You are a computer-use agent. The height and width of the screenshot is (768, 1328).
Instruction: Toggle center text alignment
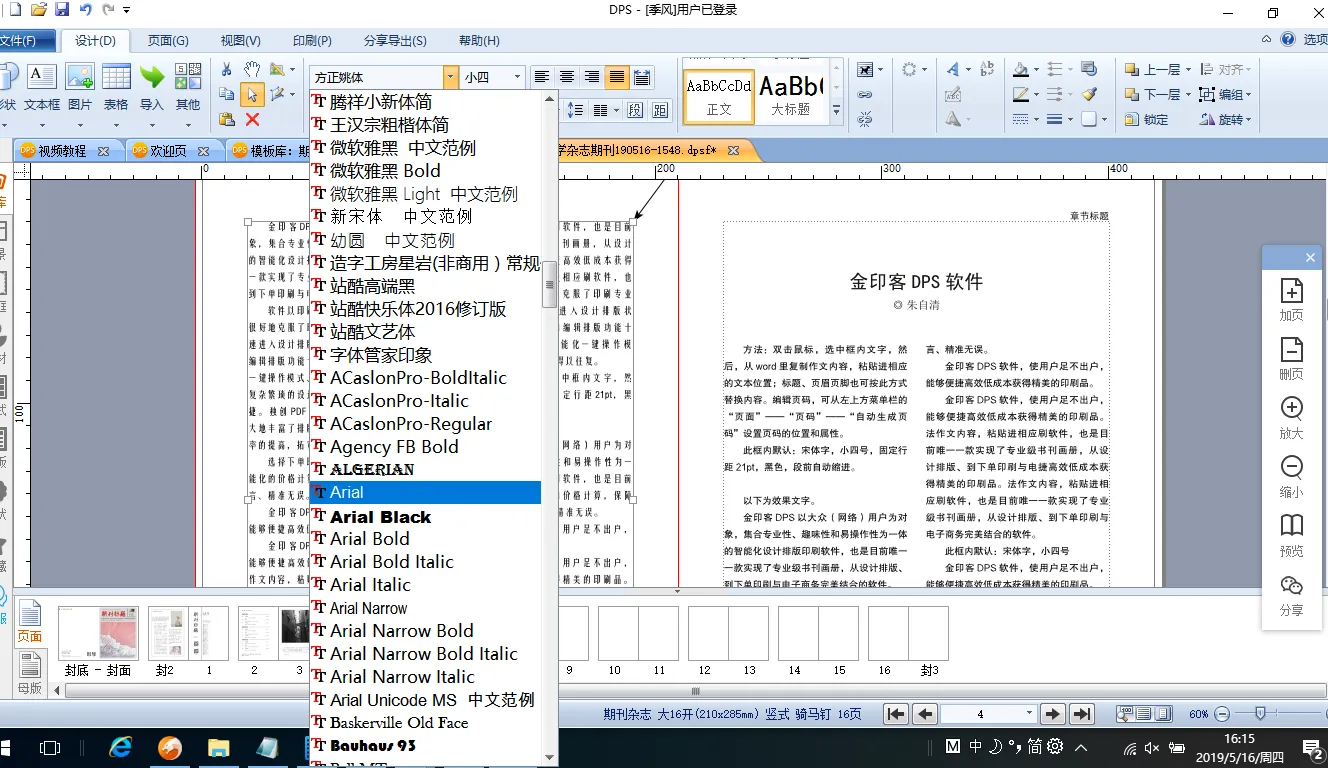coord(567,77)
